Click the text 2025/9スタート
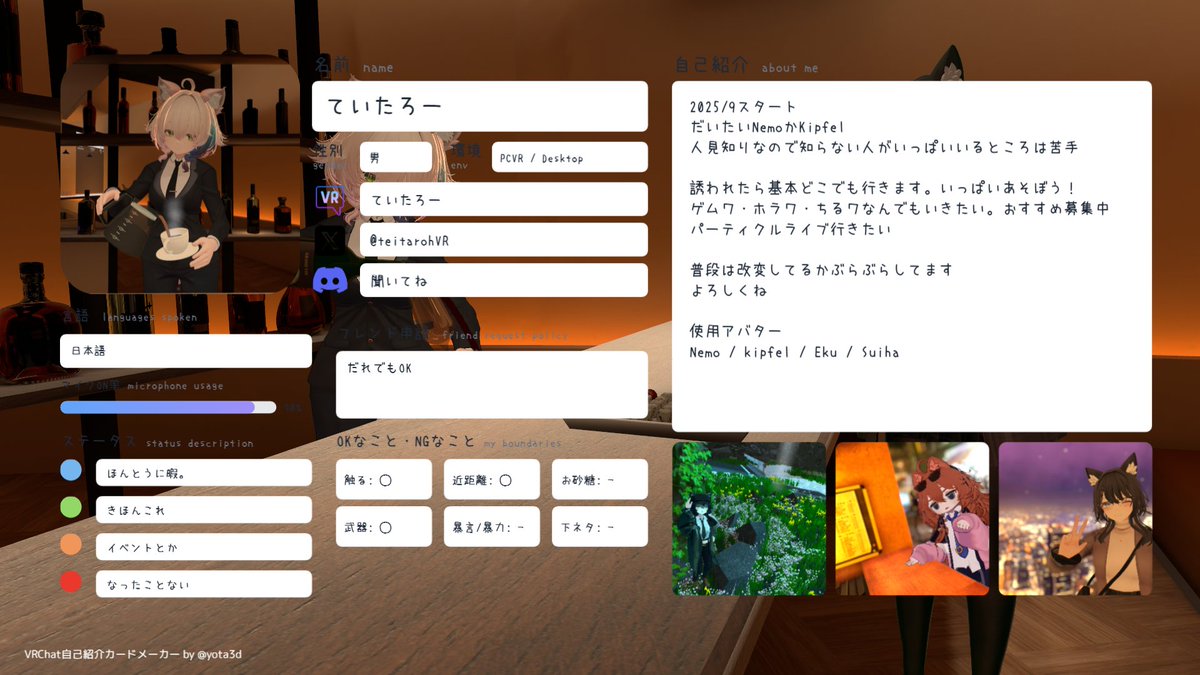 [x=744, y=106]
